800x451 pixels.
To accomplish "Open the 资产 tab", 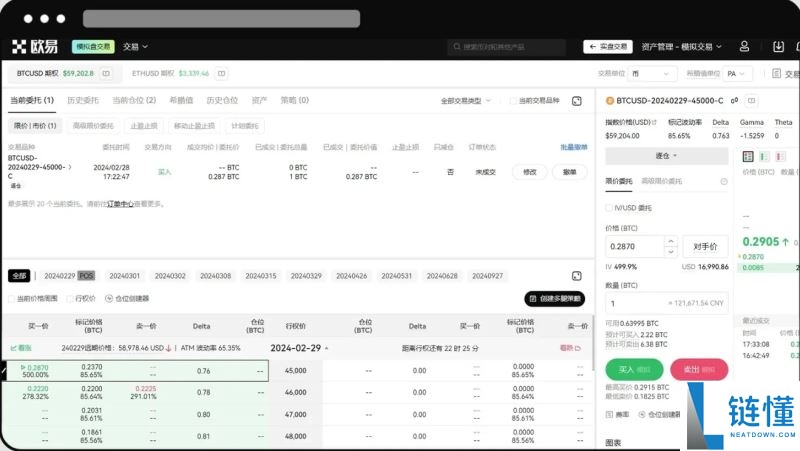I will 259,101.
